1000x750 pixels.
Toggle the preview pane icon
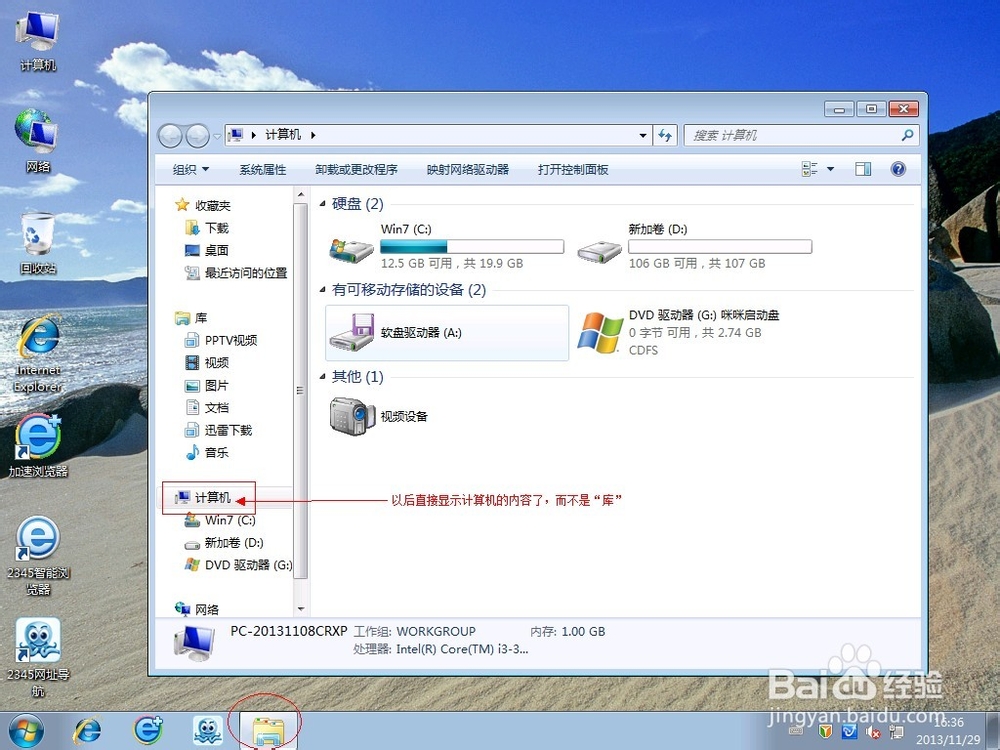(862, 169)
